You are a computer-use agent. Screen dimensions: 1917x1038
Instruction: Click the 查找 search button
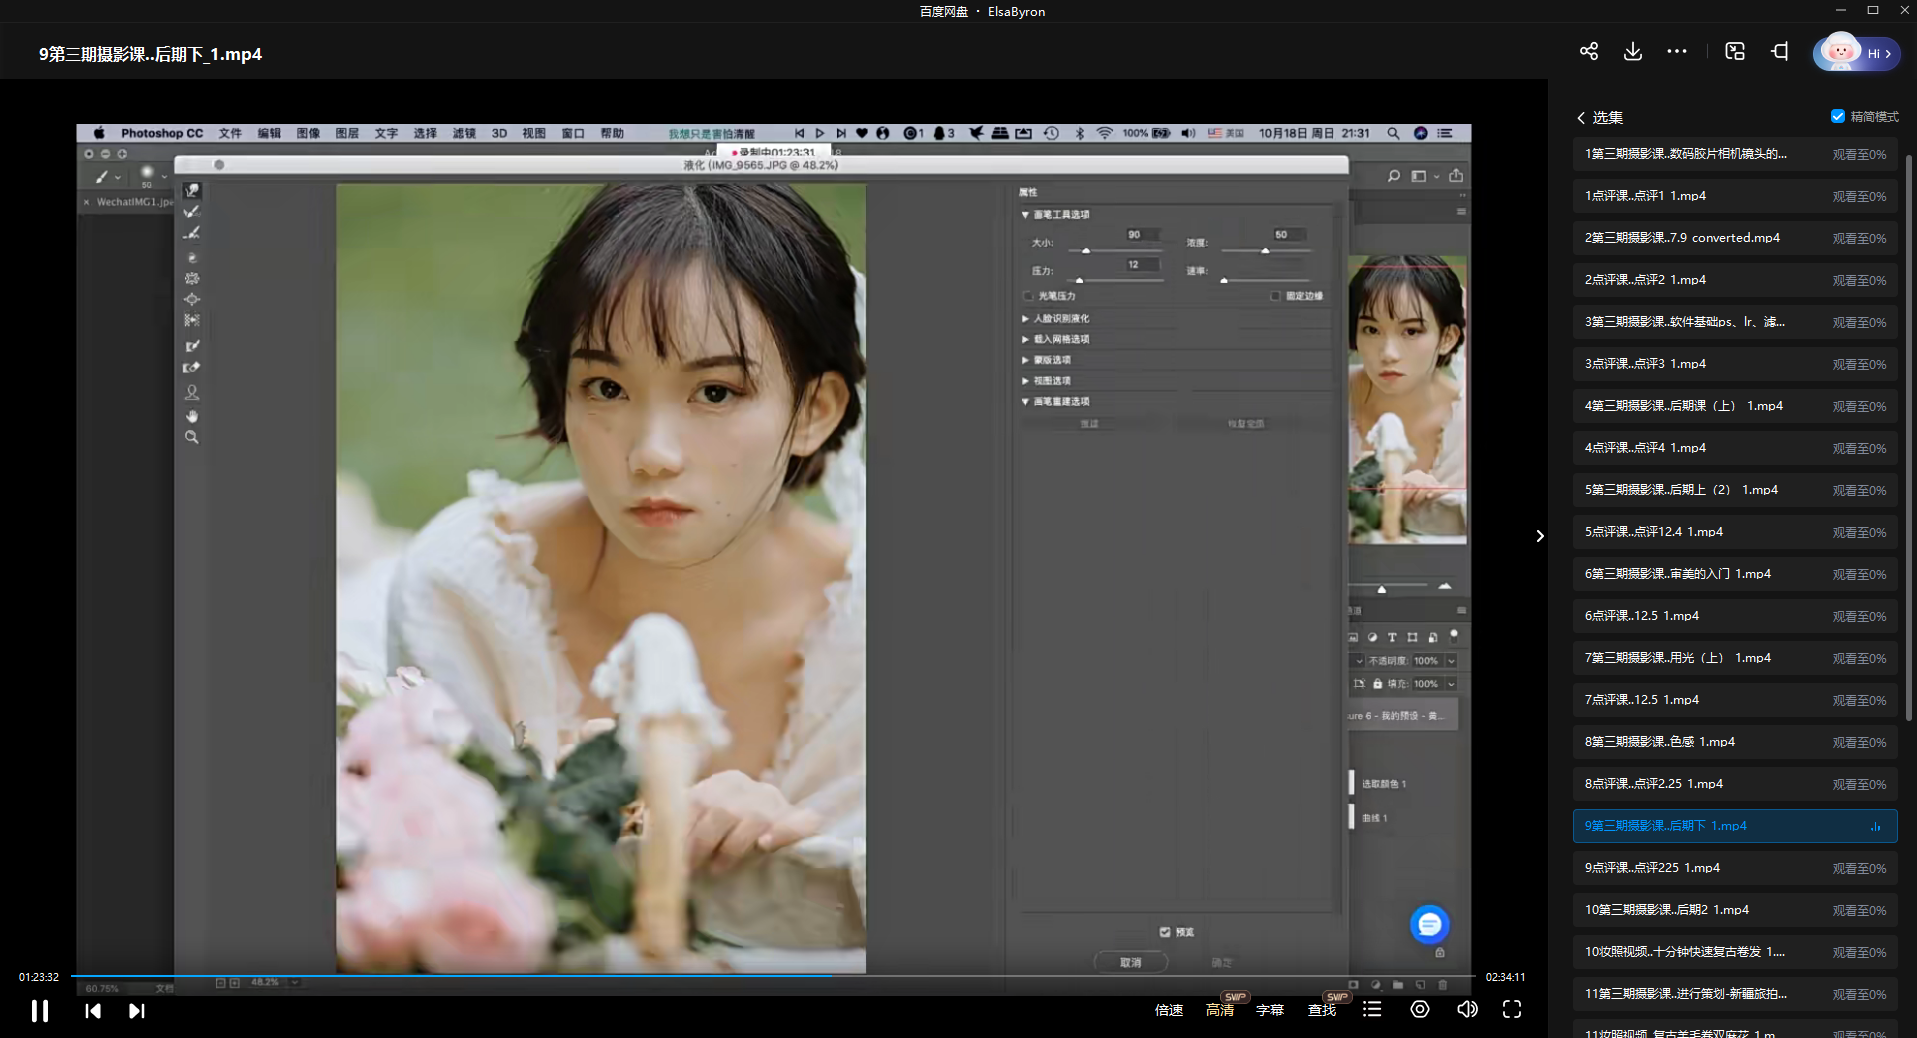pyautogui.click(x=1322, y=1010)
